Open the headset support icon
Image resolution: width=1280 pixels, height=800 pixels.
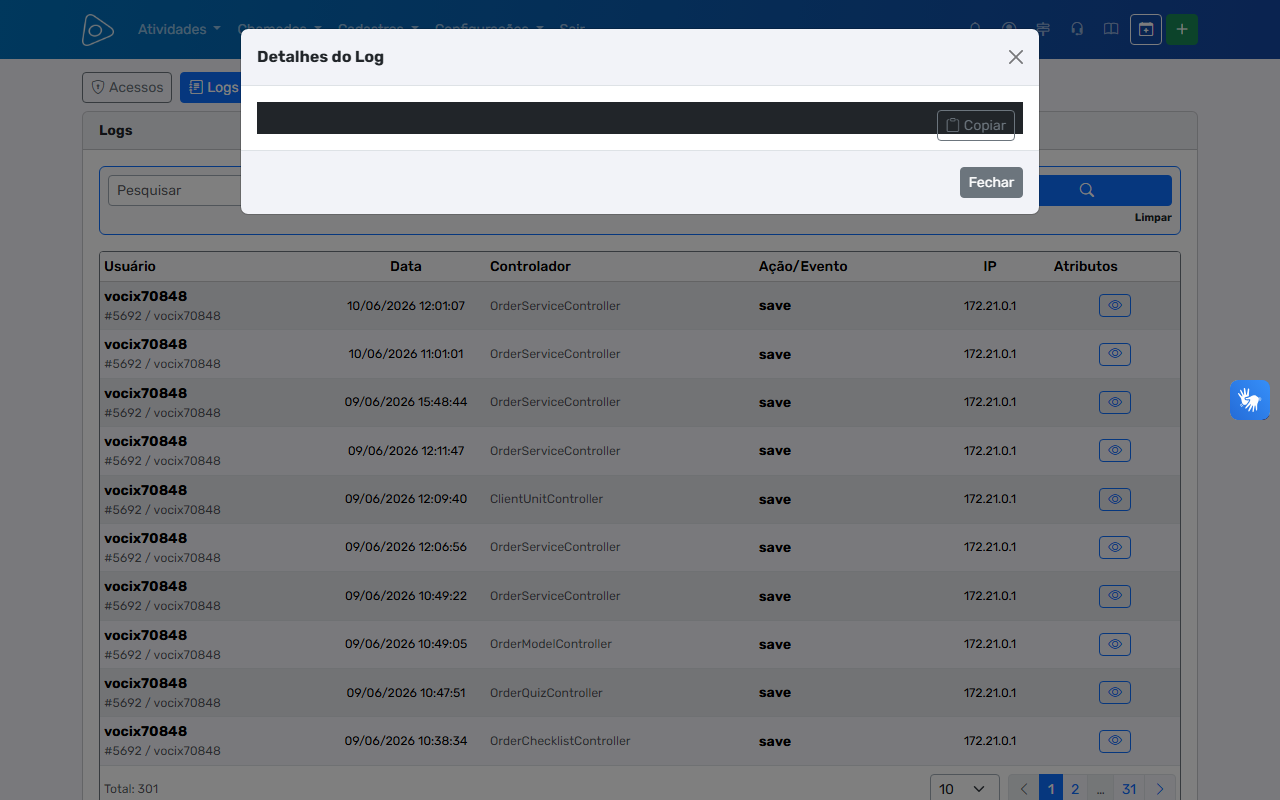[x=1077, y=29]
